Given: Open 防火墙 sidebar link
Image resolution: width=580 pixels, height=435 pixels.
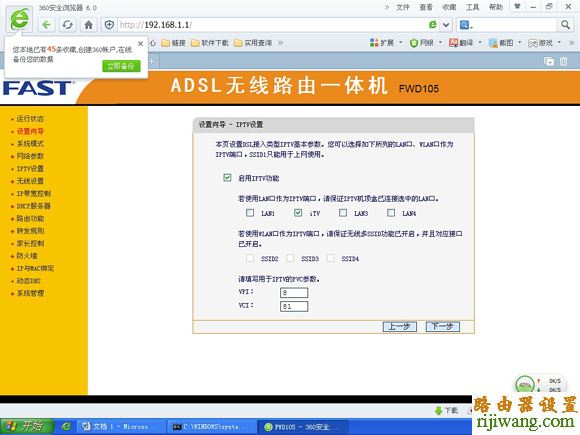Looking at the screenshot, I should (x=27, y=256).
